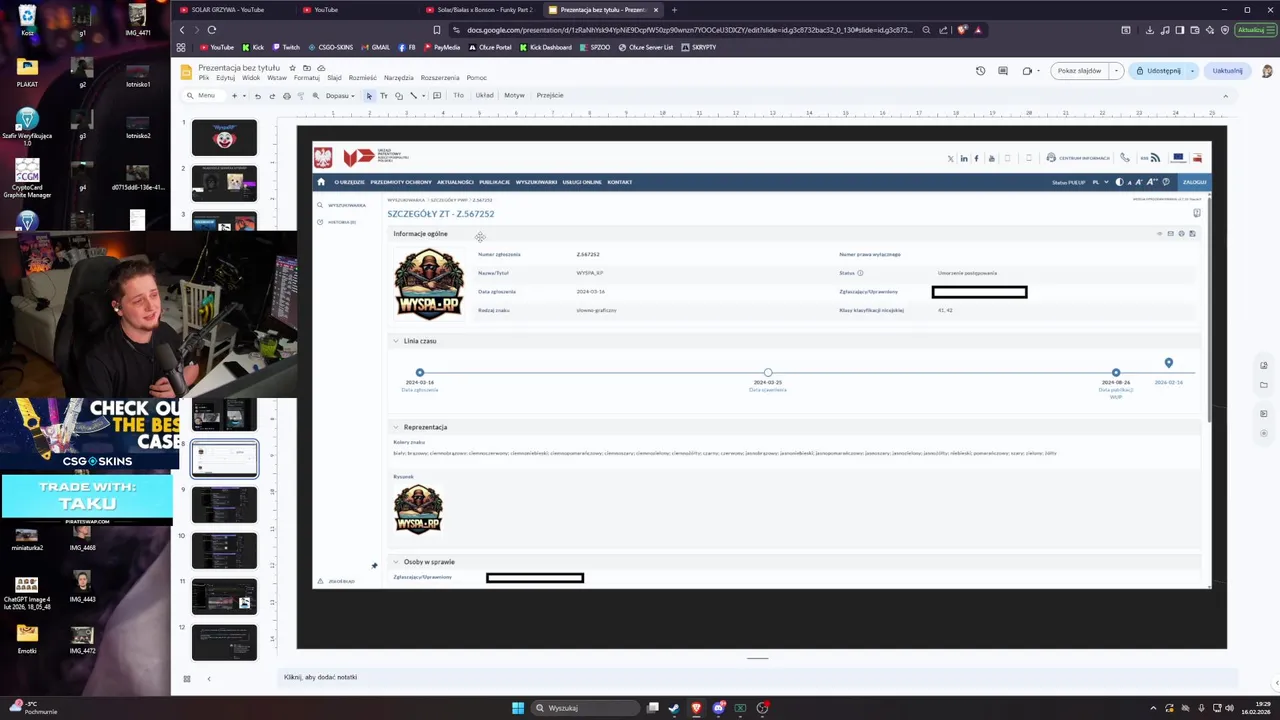
Task: Open browser downloads icon
Action: coord(1150,30)
